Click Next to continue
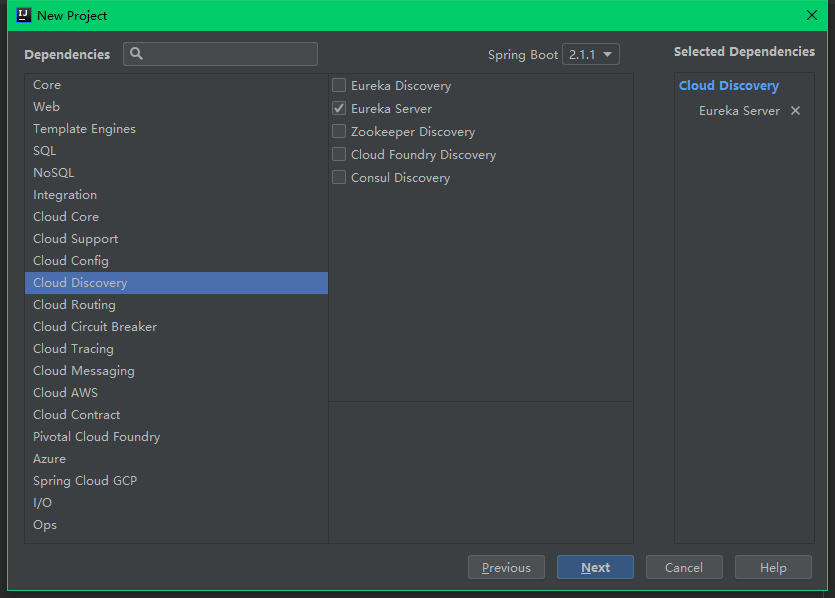 click(595, 567)
